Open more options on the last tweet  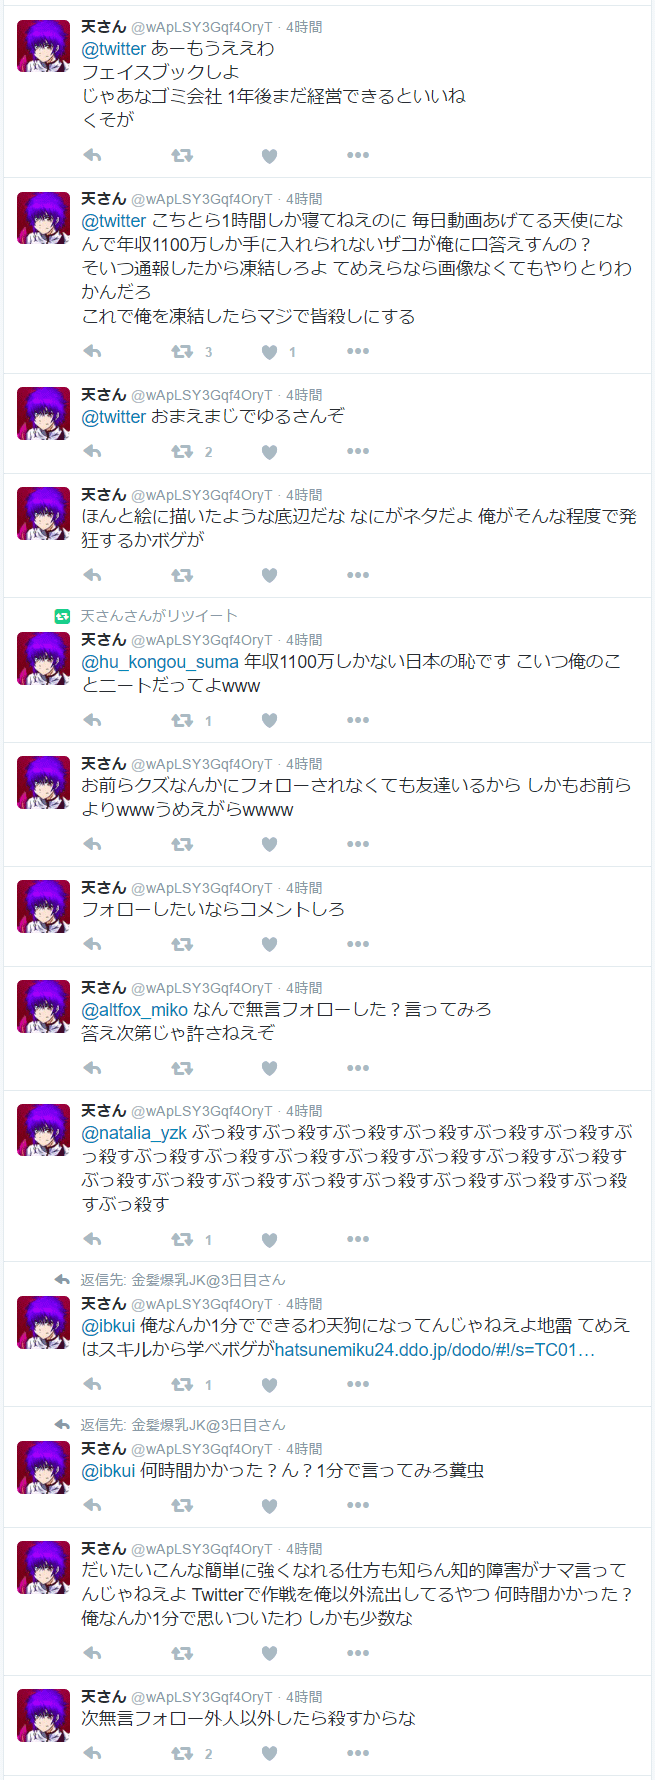pyautogui.click(x=358, y=1753)
